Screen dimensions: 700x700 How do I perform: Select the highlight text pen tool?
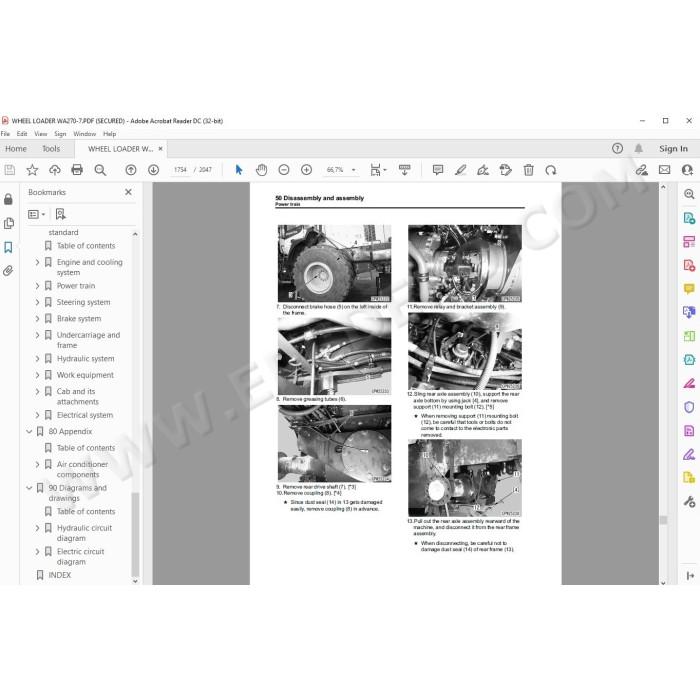tap(460, 170)
